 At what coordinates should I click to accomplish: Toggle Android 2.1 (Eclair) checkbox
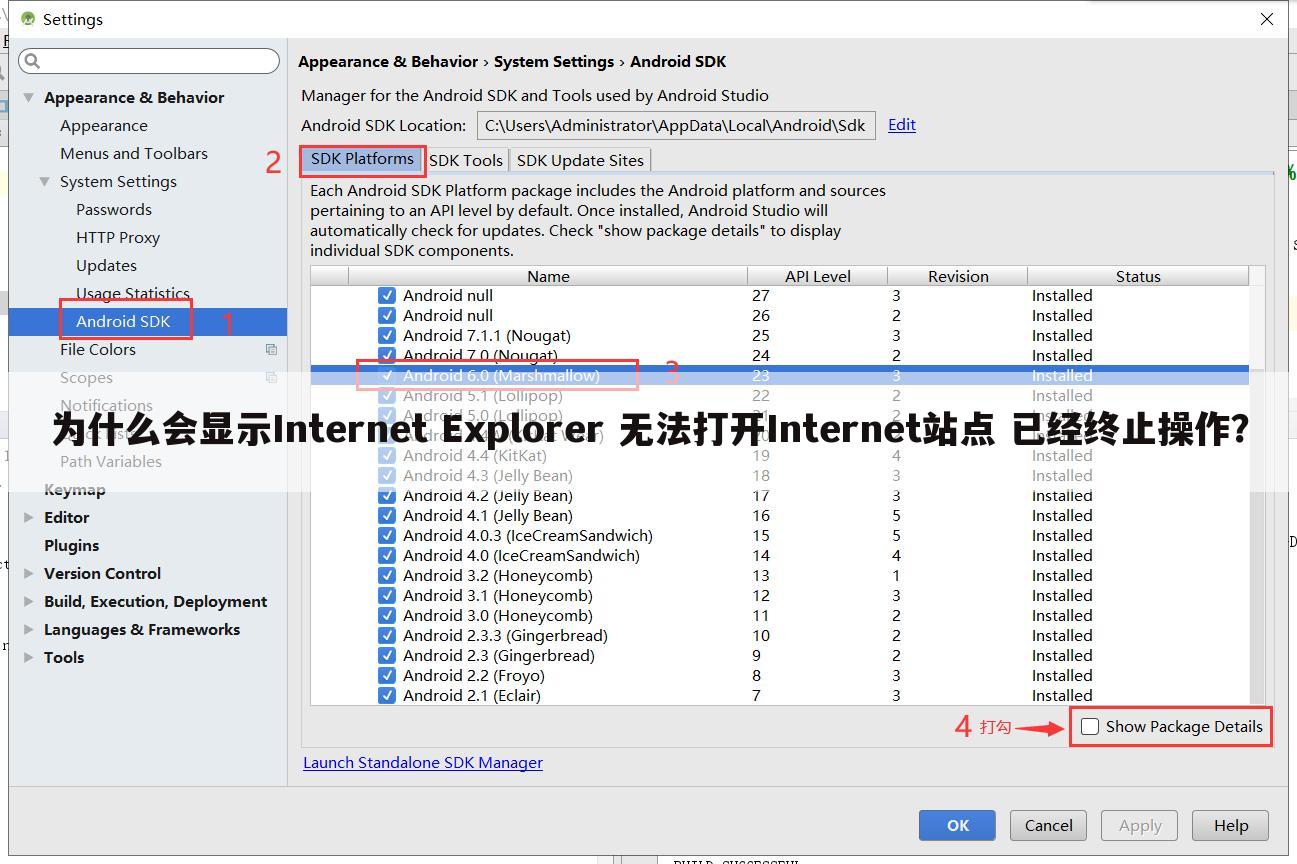pos(387,695)
